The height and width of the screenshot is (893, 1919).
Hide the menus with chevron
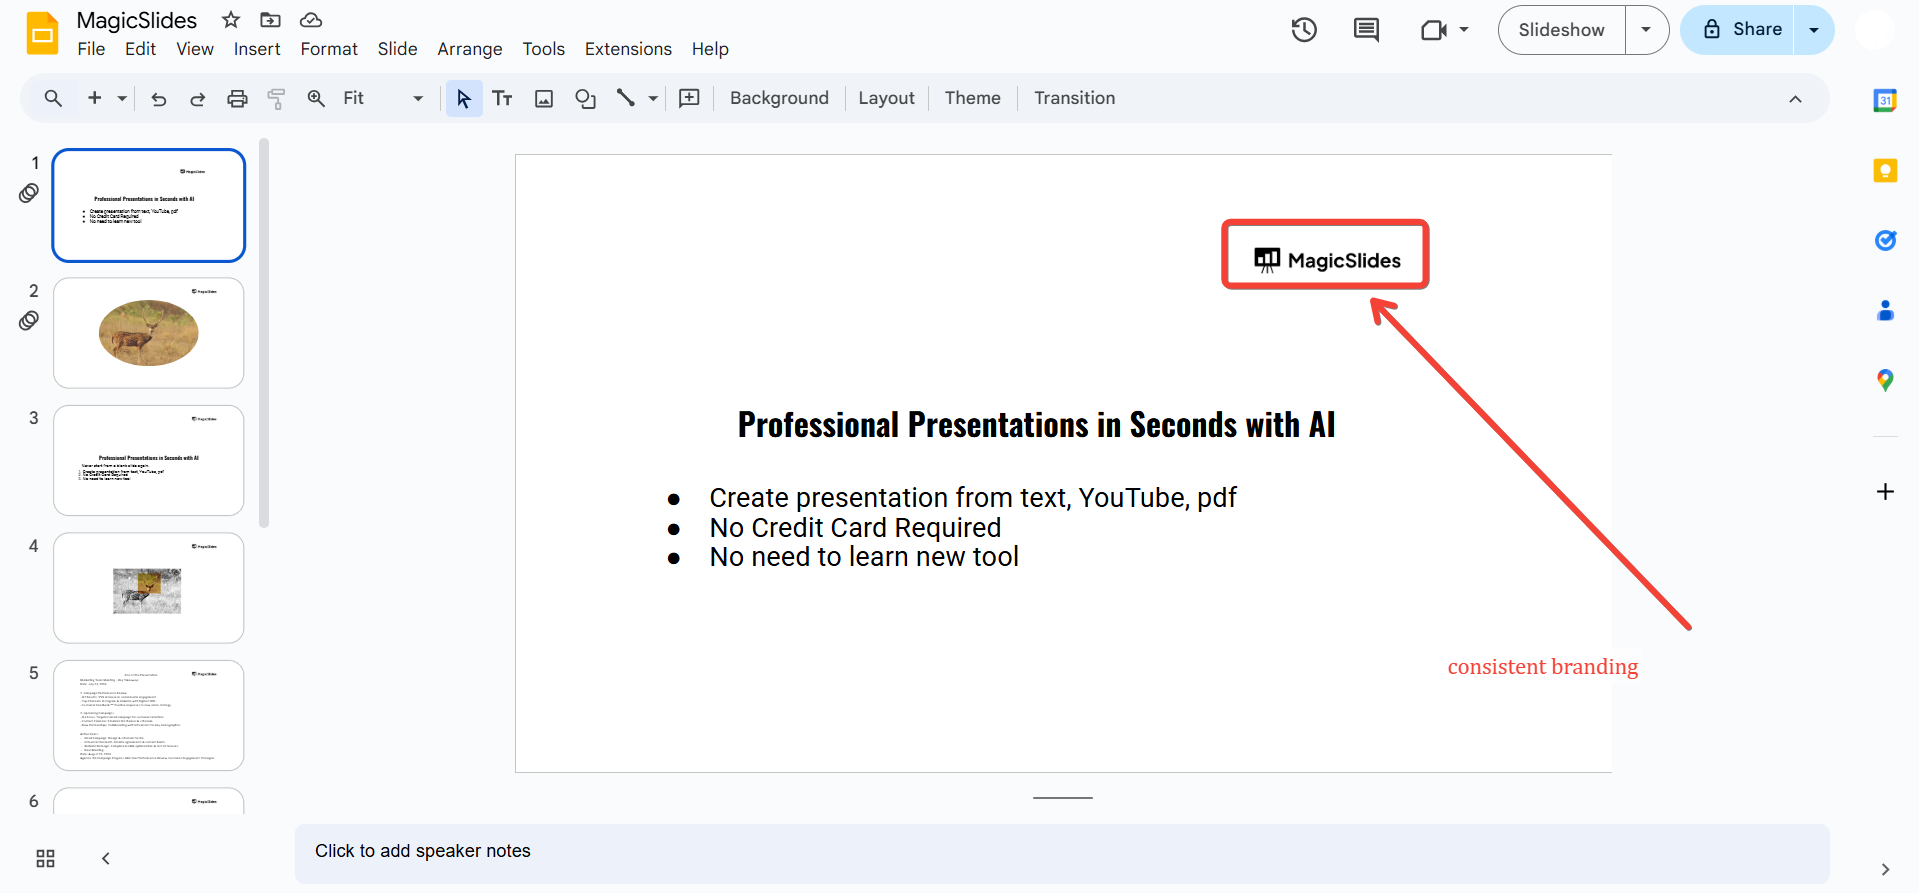1795,99
